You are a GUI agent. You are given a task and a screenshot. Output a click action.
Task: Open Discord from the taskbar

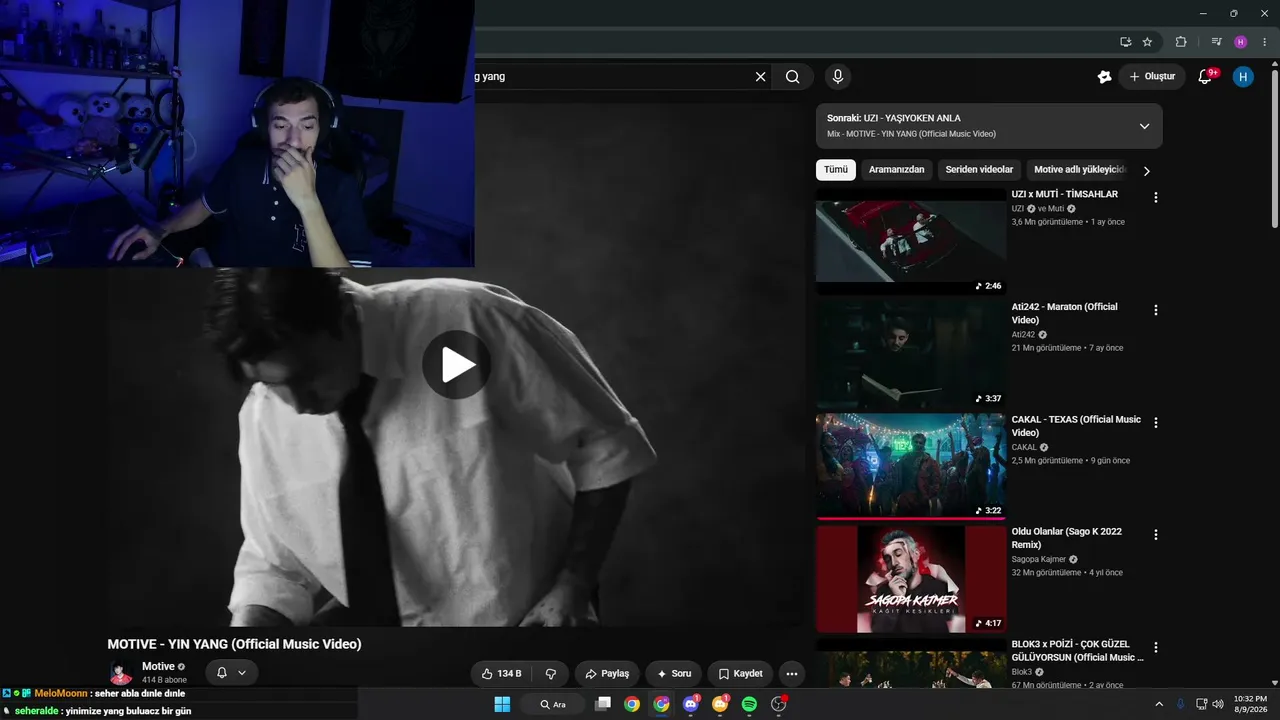(690, 704)
